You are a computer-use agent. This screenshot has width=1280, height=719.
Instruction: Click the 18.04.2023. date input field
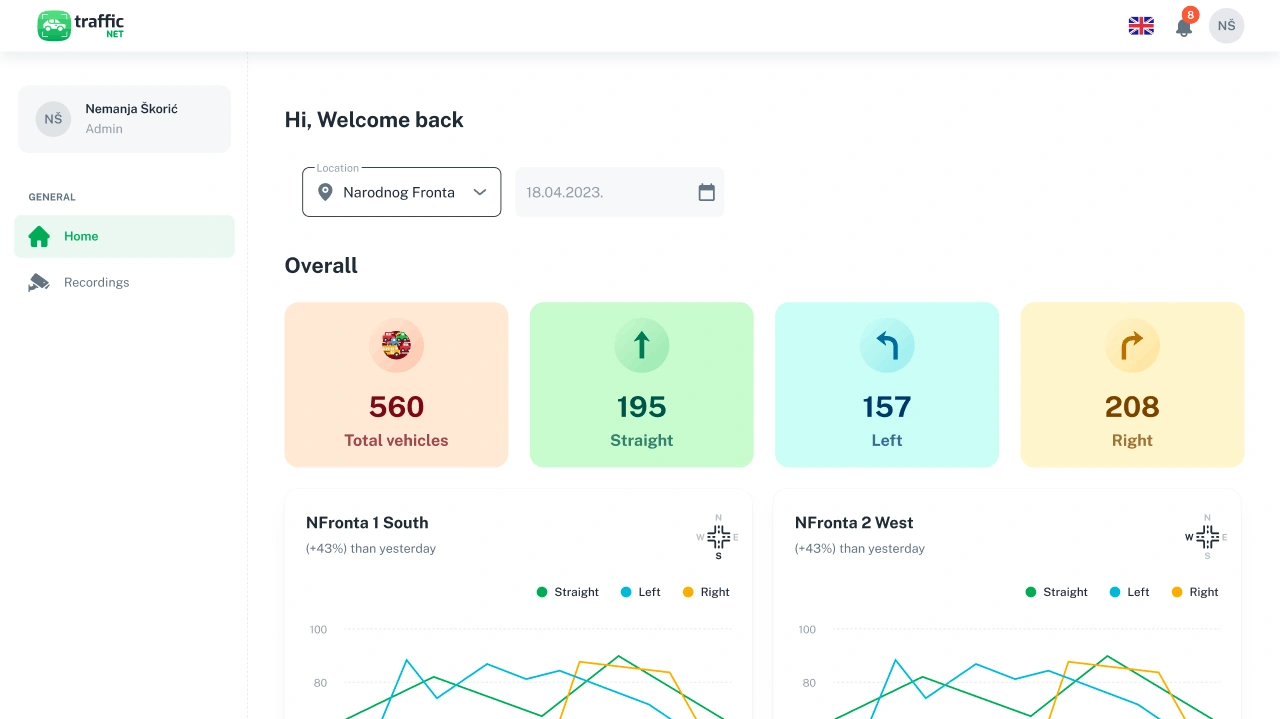pos(620,192)
